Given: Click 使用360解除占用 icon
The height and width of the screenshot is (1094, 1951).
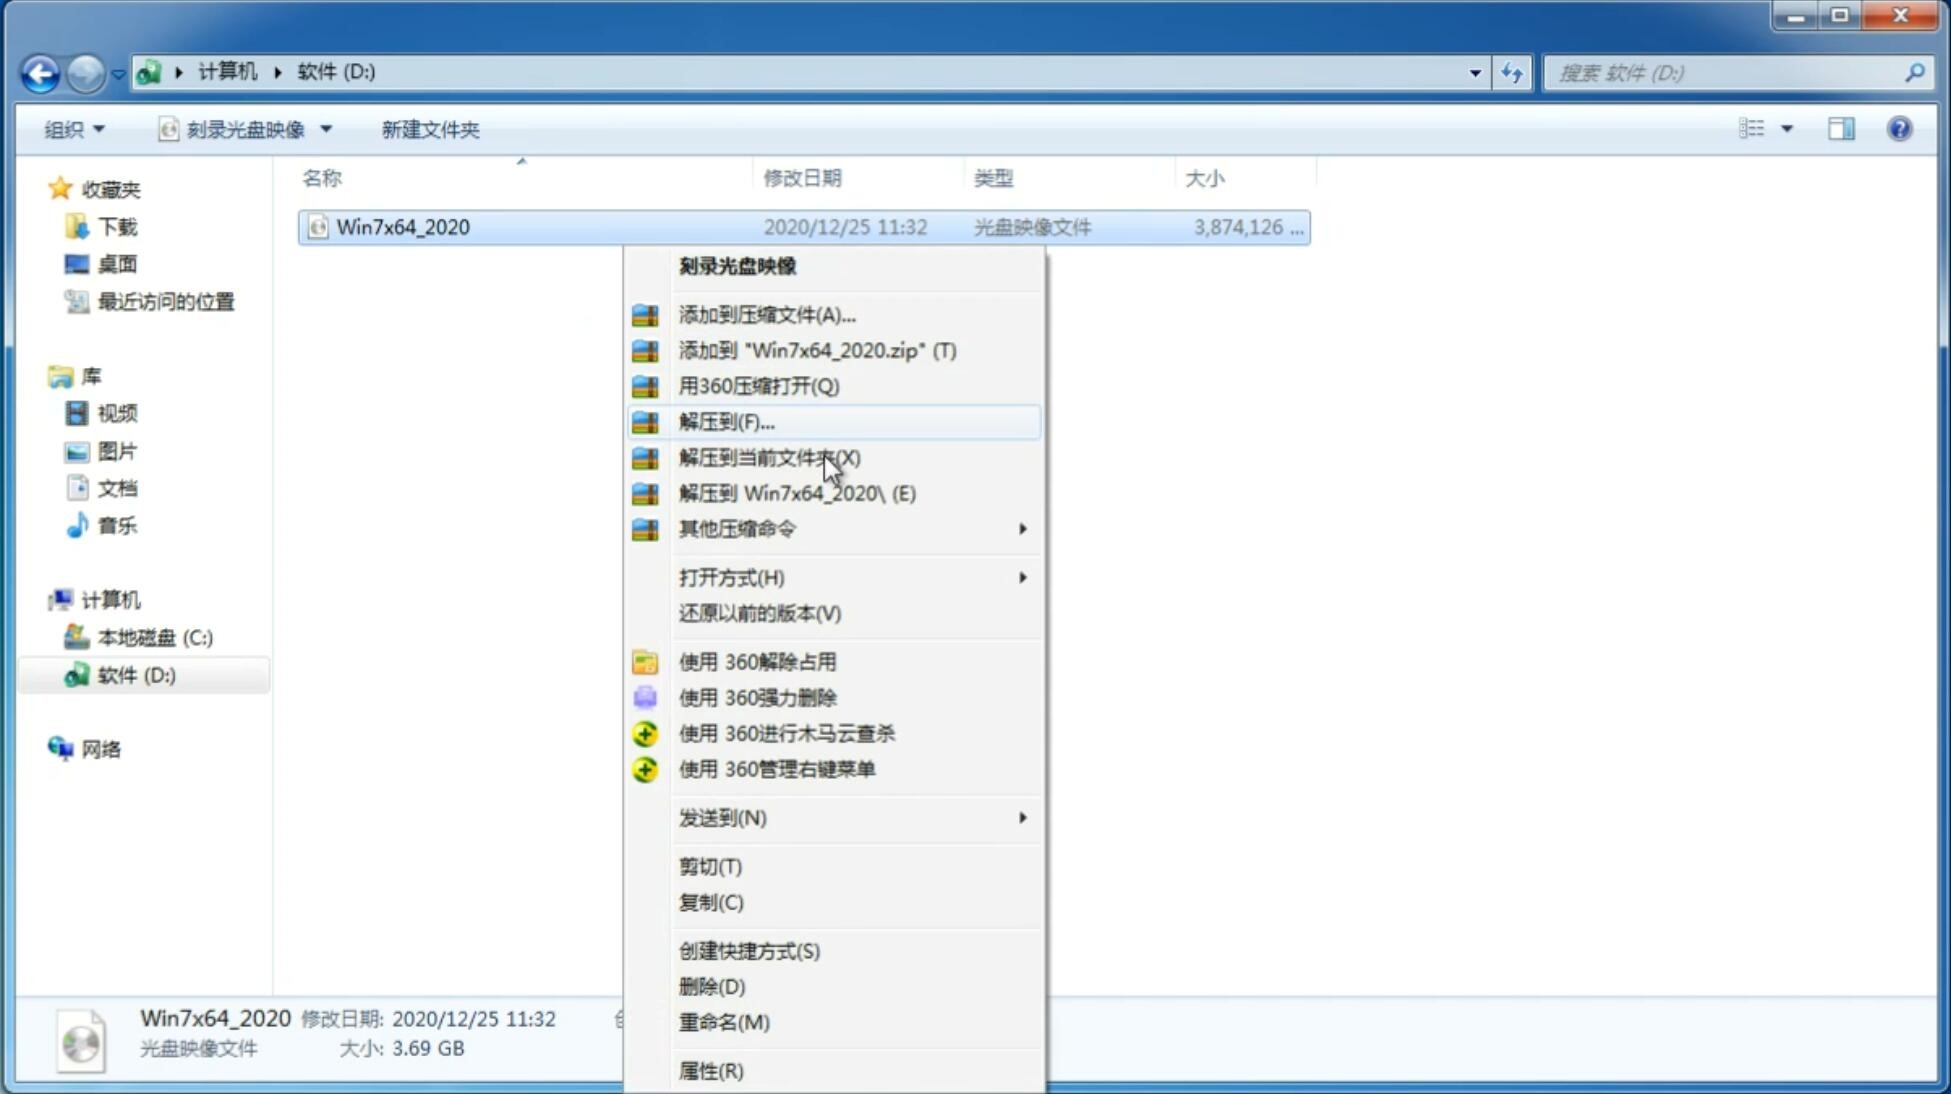Looking at the screenshot, I should point(646,661).
